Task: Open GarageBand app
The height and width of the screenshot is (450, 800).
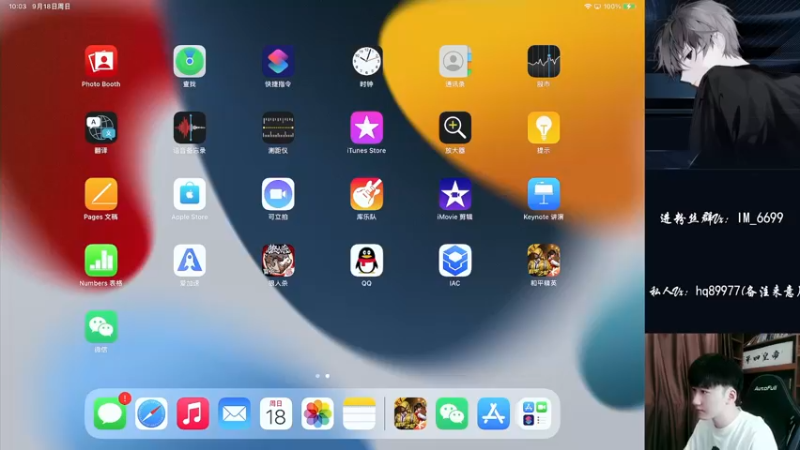Action: (x=366, y=194)
